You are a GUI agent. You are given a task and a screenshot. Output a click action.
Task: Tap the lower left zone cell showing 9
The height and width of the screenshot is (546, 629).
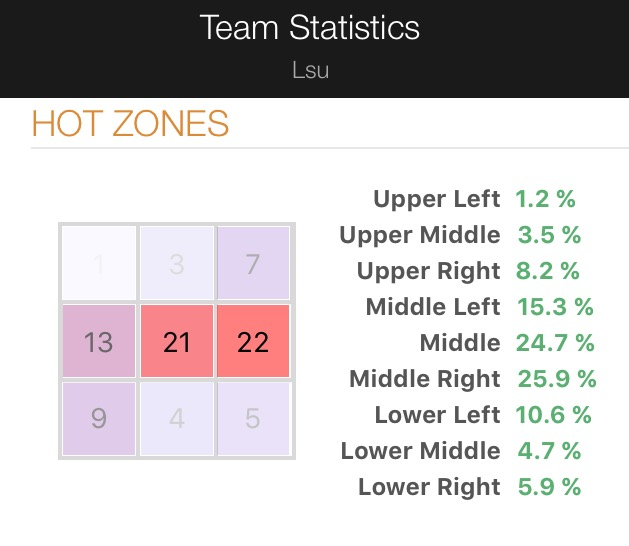(98, 416)
